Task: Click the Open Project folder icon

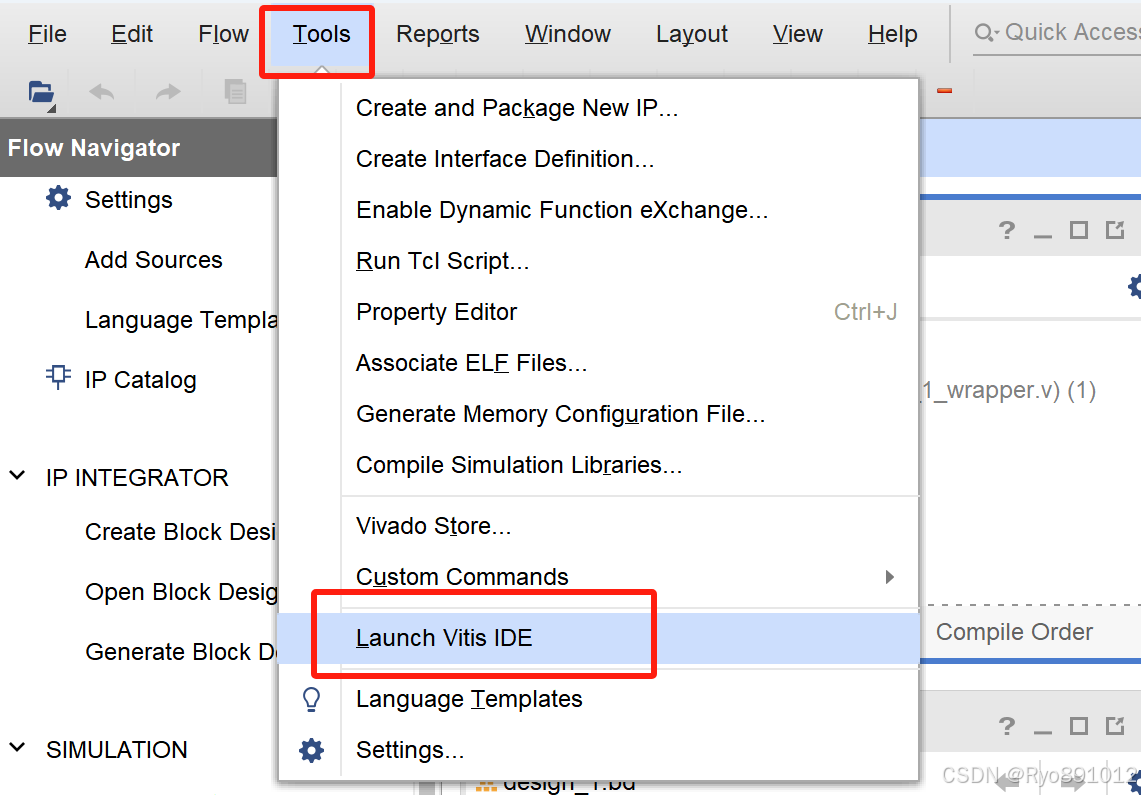Action: (41, 94)
